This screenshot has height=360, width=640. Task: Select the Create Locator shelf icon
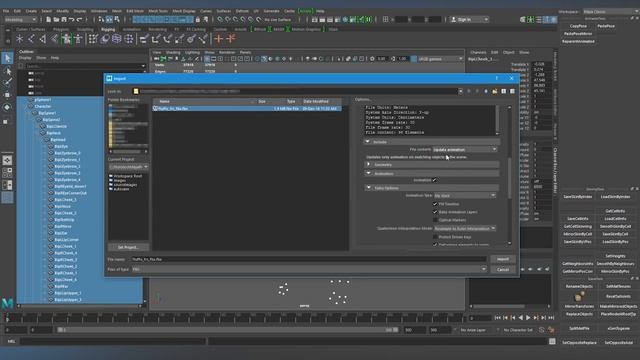coord(20,39)
